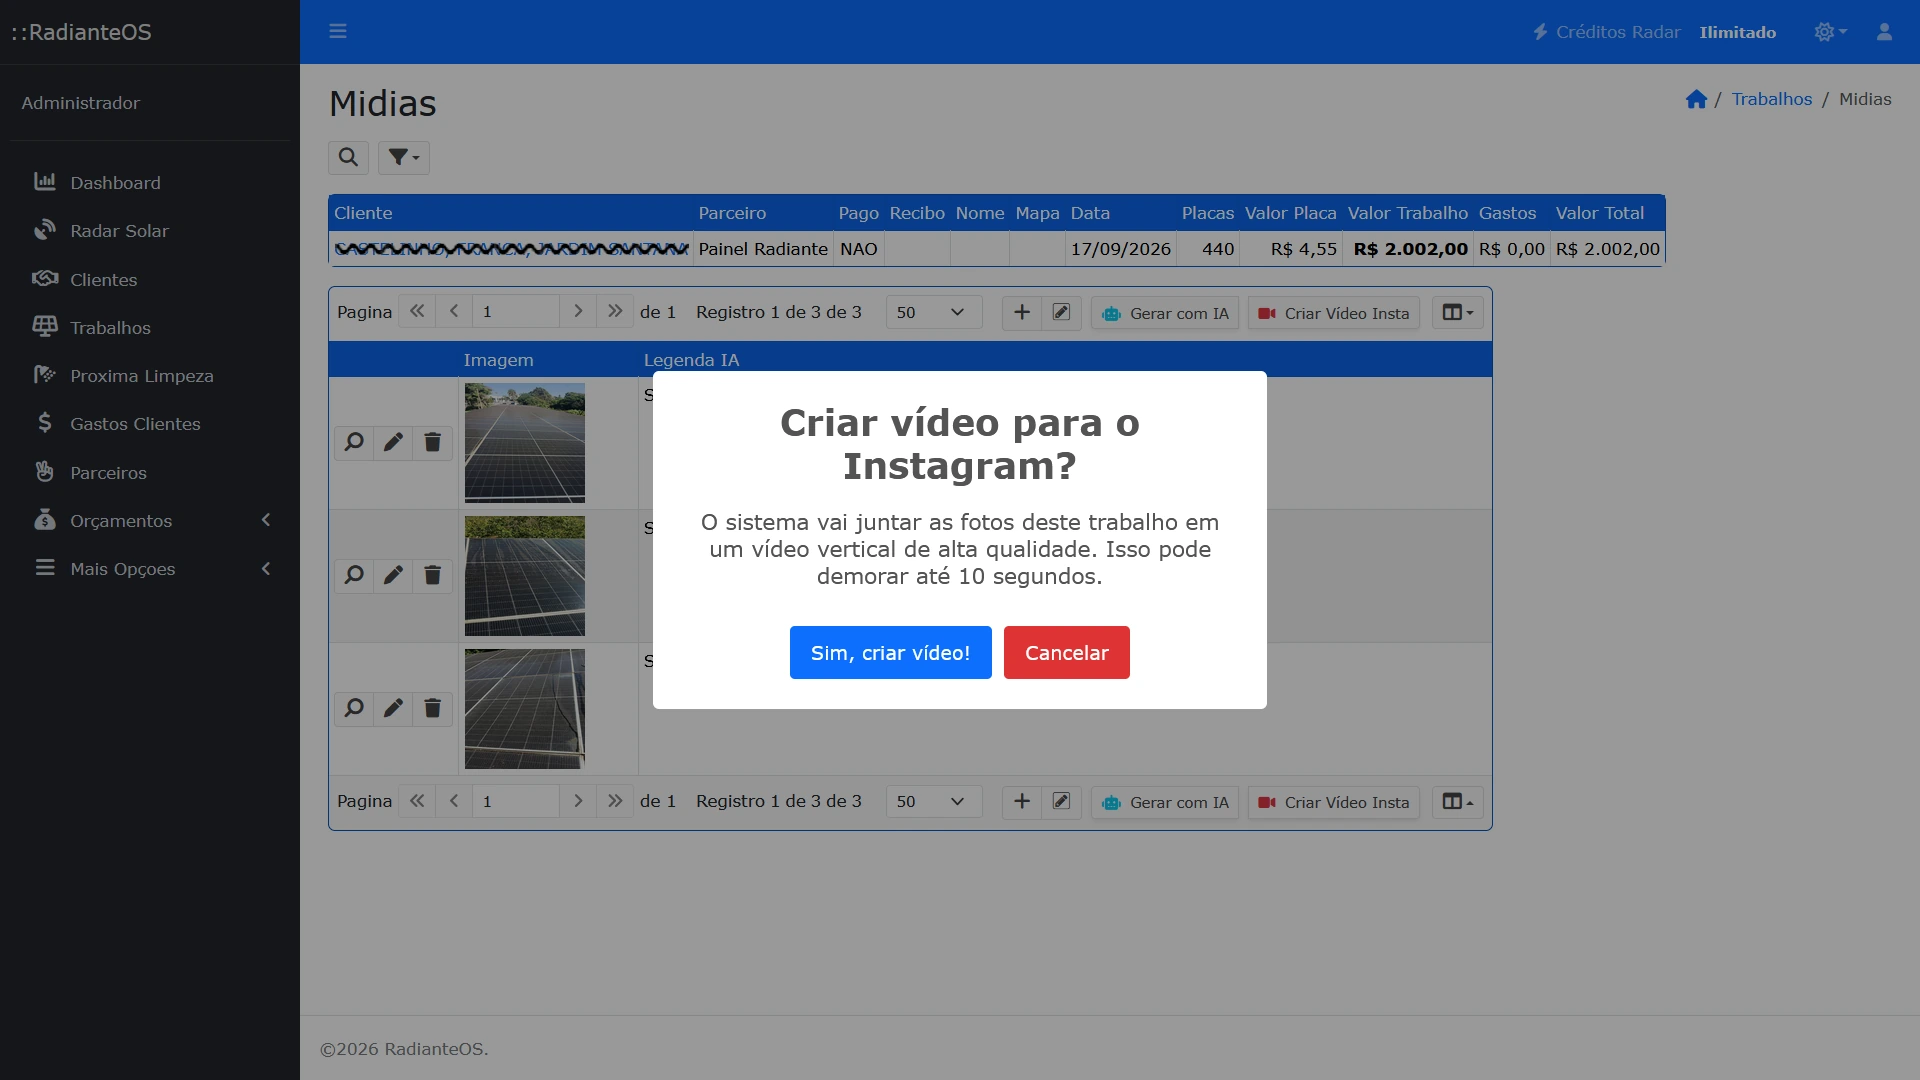The image size is (1920, 1080).
Task: Click the bottom add (plus) record button
Action: click(x=1022, y=801)
